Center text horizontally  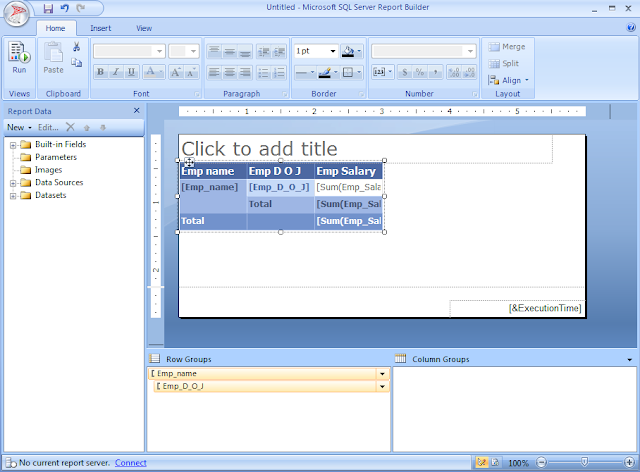click(x=229, y=73)
